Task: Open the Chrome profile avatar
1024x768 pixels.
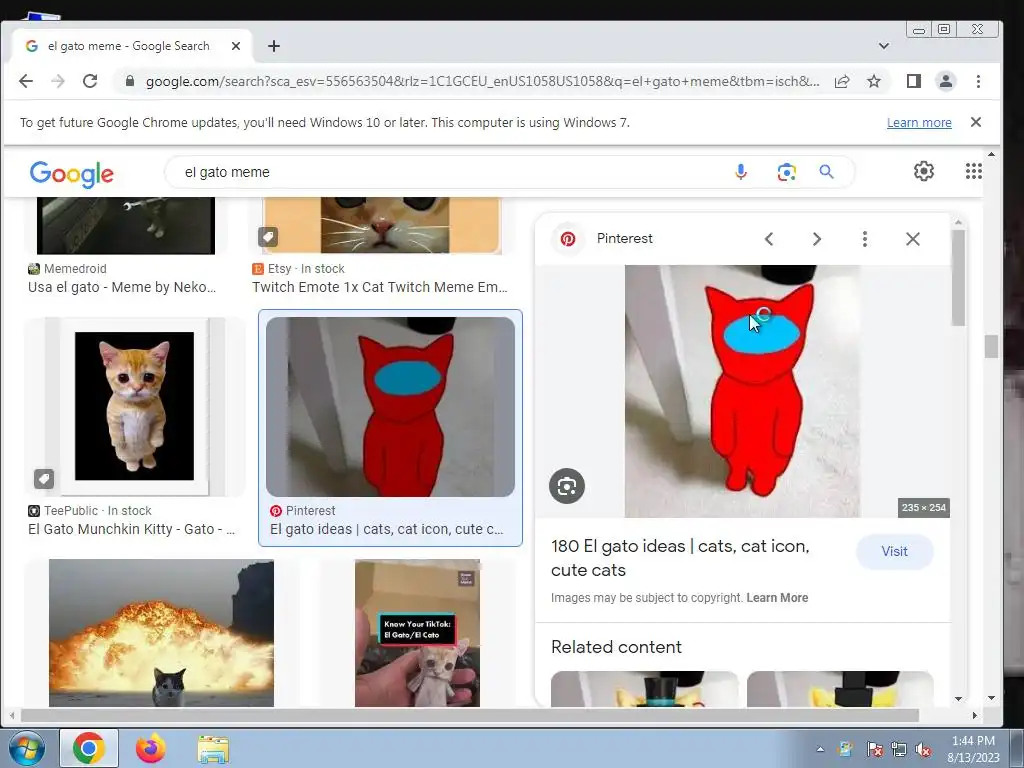Action: pyautogui.click(x=946, y=81)
